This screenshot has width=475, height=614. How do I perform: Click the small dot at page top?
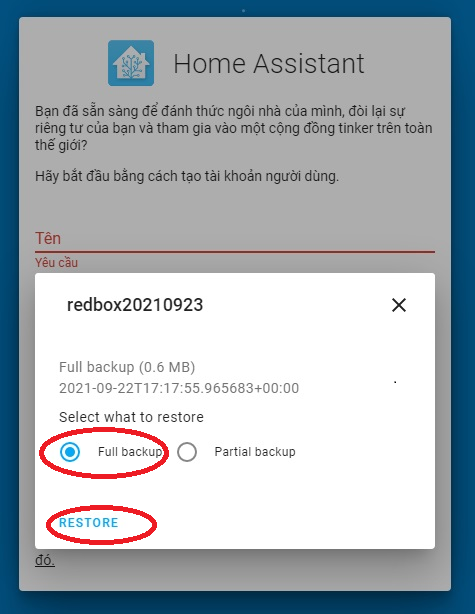243,11
